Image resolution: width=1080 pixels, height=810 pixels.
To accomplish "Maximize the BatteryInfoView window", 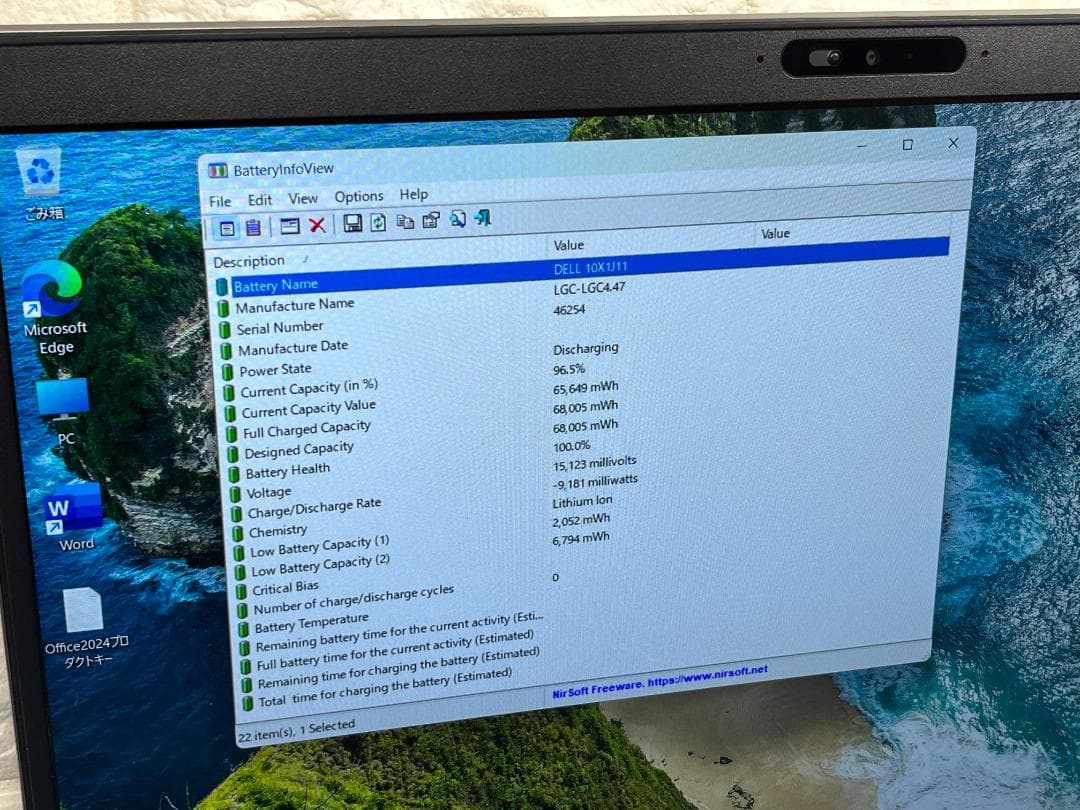I will click(908, 145).
